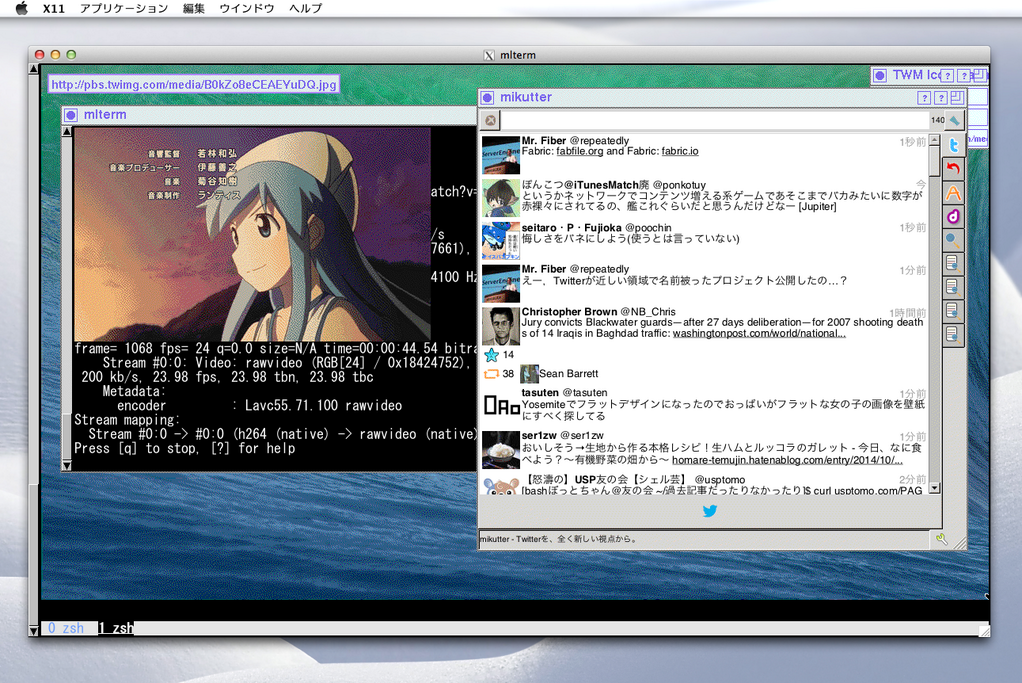Click the mikutter title bar label
Screen dimensions: 1022x683
[x=525, y=97]
